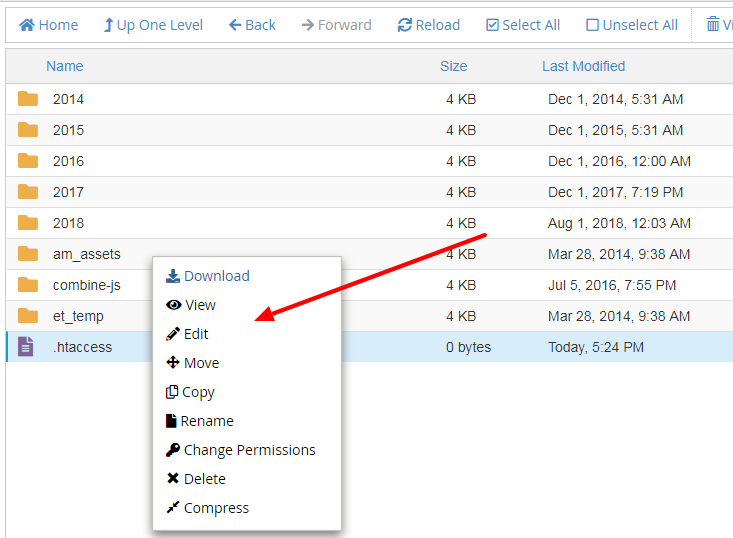Viewport: 733px width, 538px height.
Task: Click the 2017 folder icon
Action: click(28, 192)
